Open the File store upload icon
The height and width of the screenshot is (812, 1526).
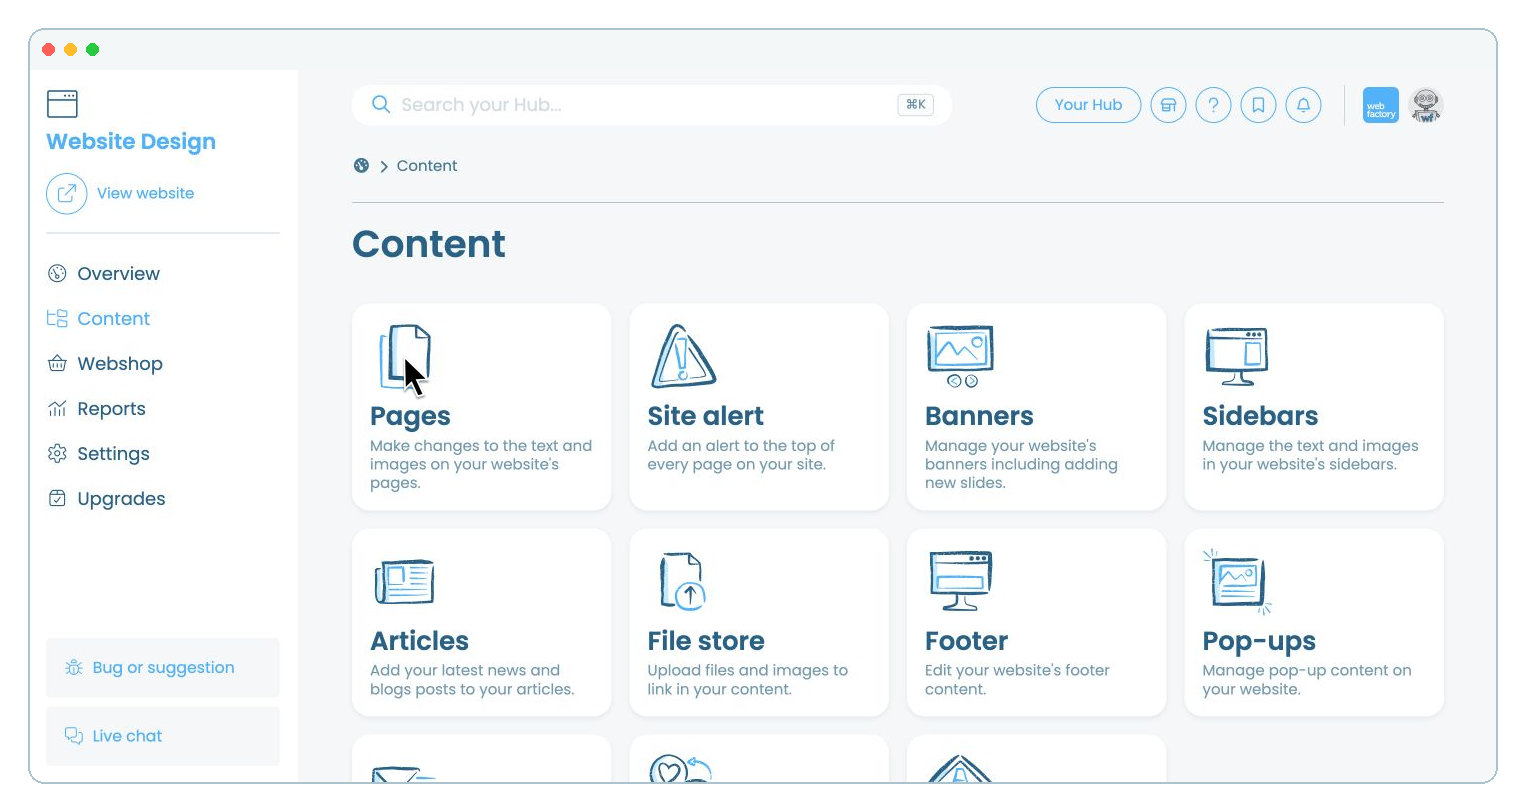[x=683, y=581]
